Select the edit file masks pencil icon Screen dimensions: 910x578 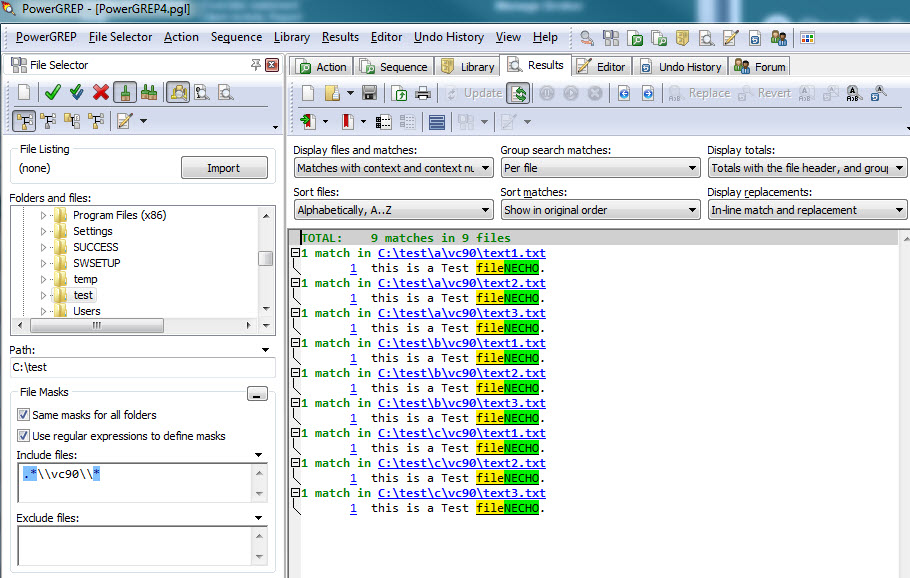[x=124, y=118]
